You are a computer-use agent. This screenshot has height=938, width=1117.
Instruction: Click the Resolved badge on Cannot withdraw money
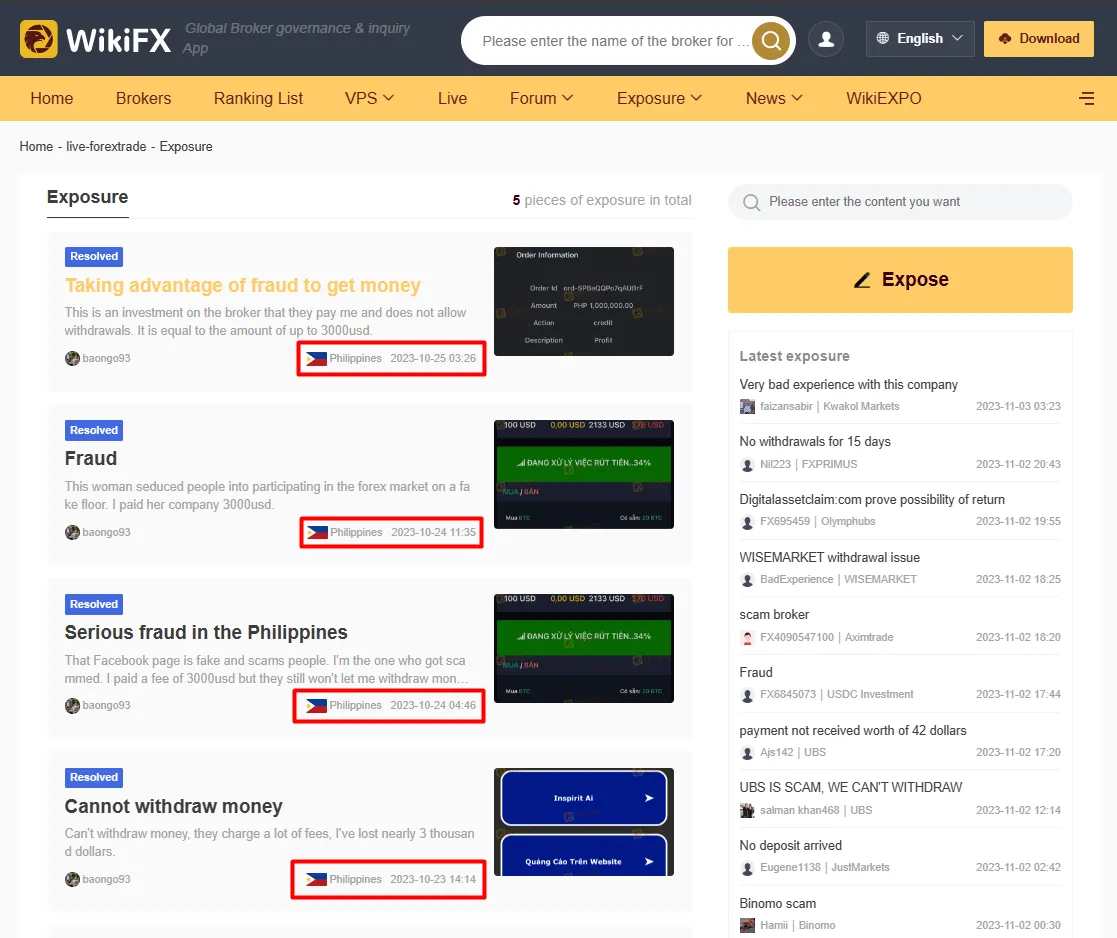94,778
